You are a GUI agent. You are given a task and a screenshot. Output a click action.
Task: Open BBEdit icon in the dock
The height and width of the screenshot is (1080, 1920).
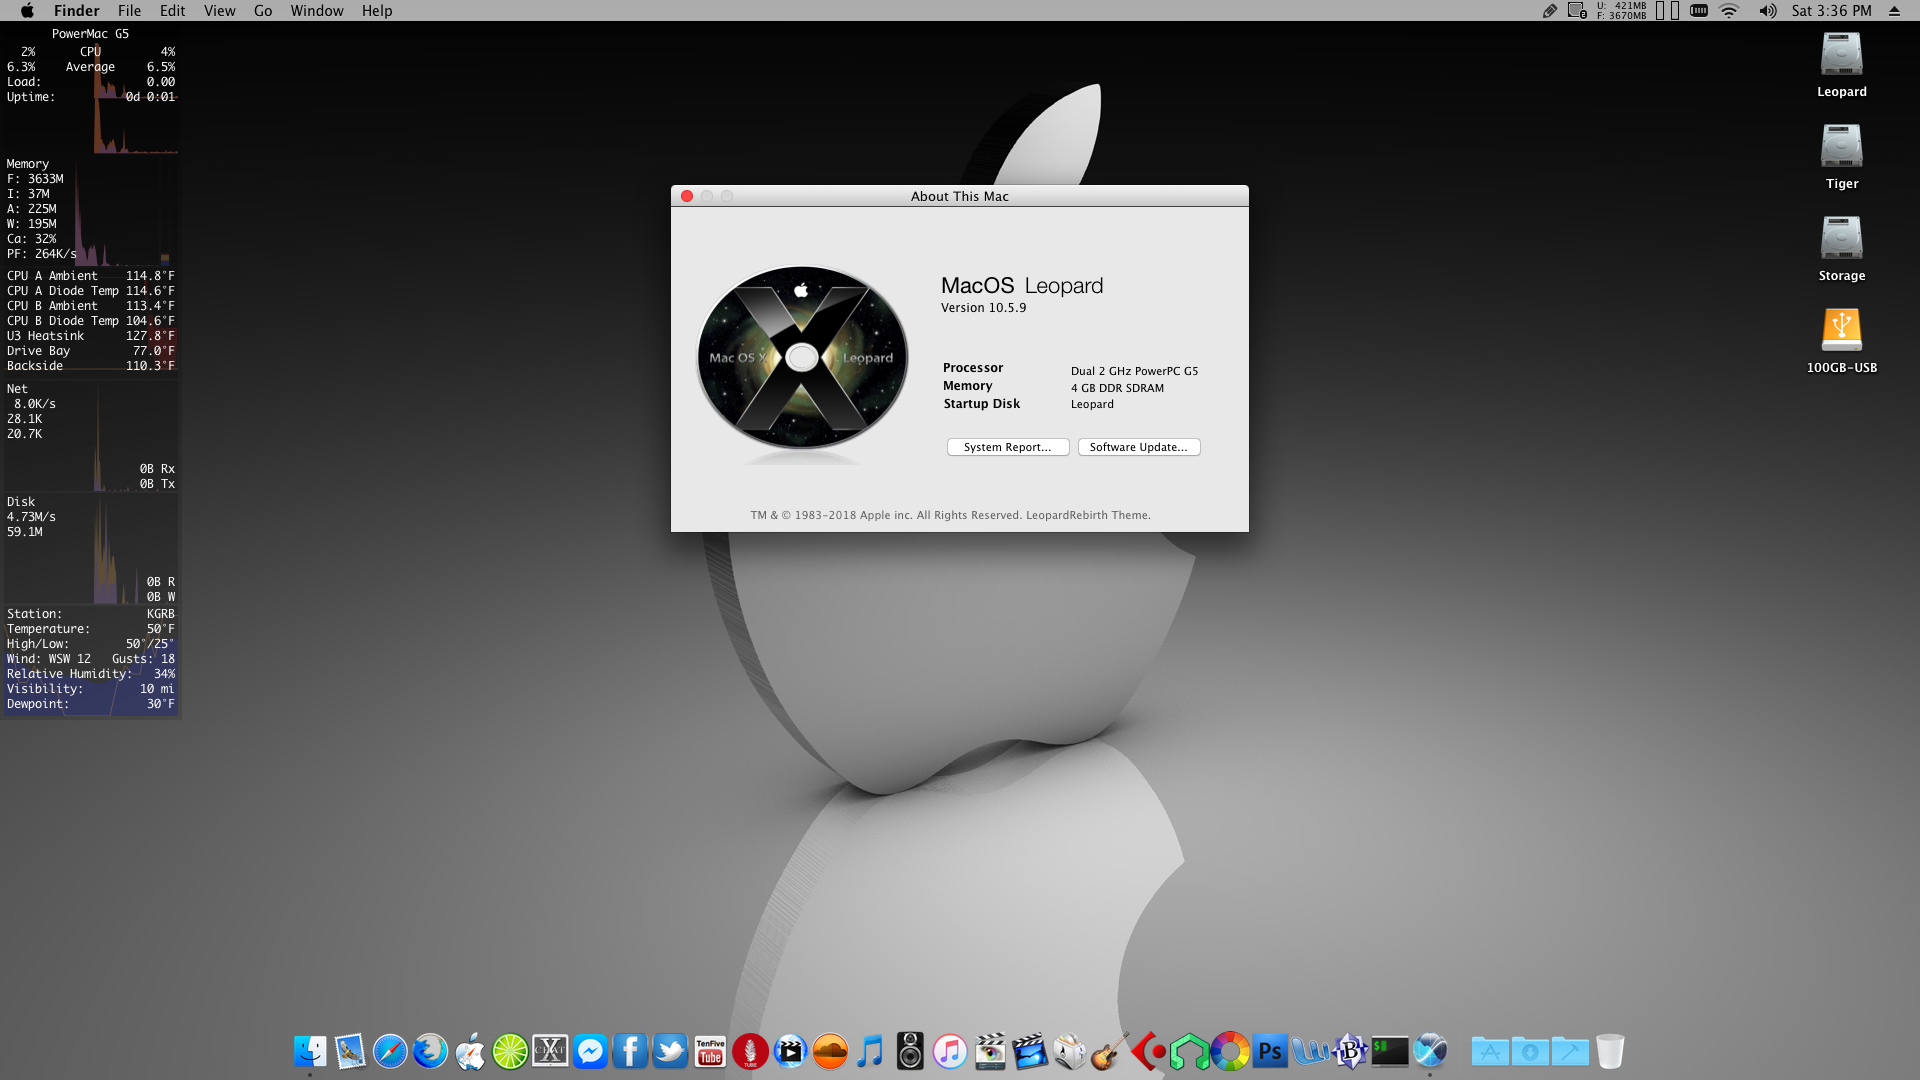click(1350, 1051)
